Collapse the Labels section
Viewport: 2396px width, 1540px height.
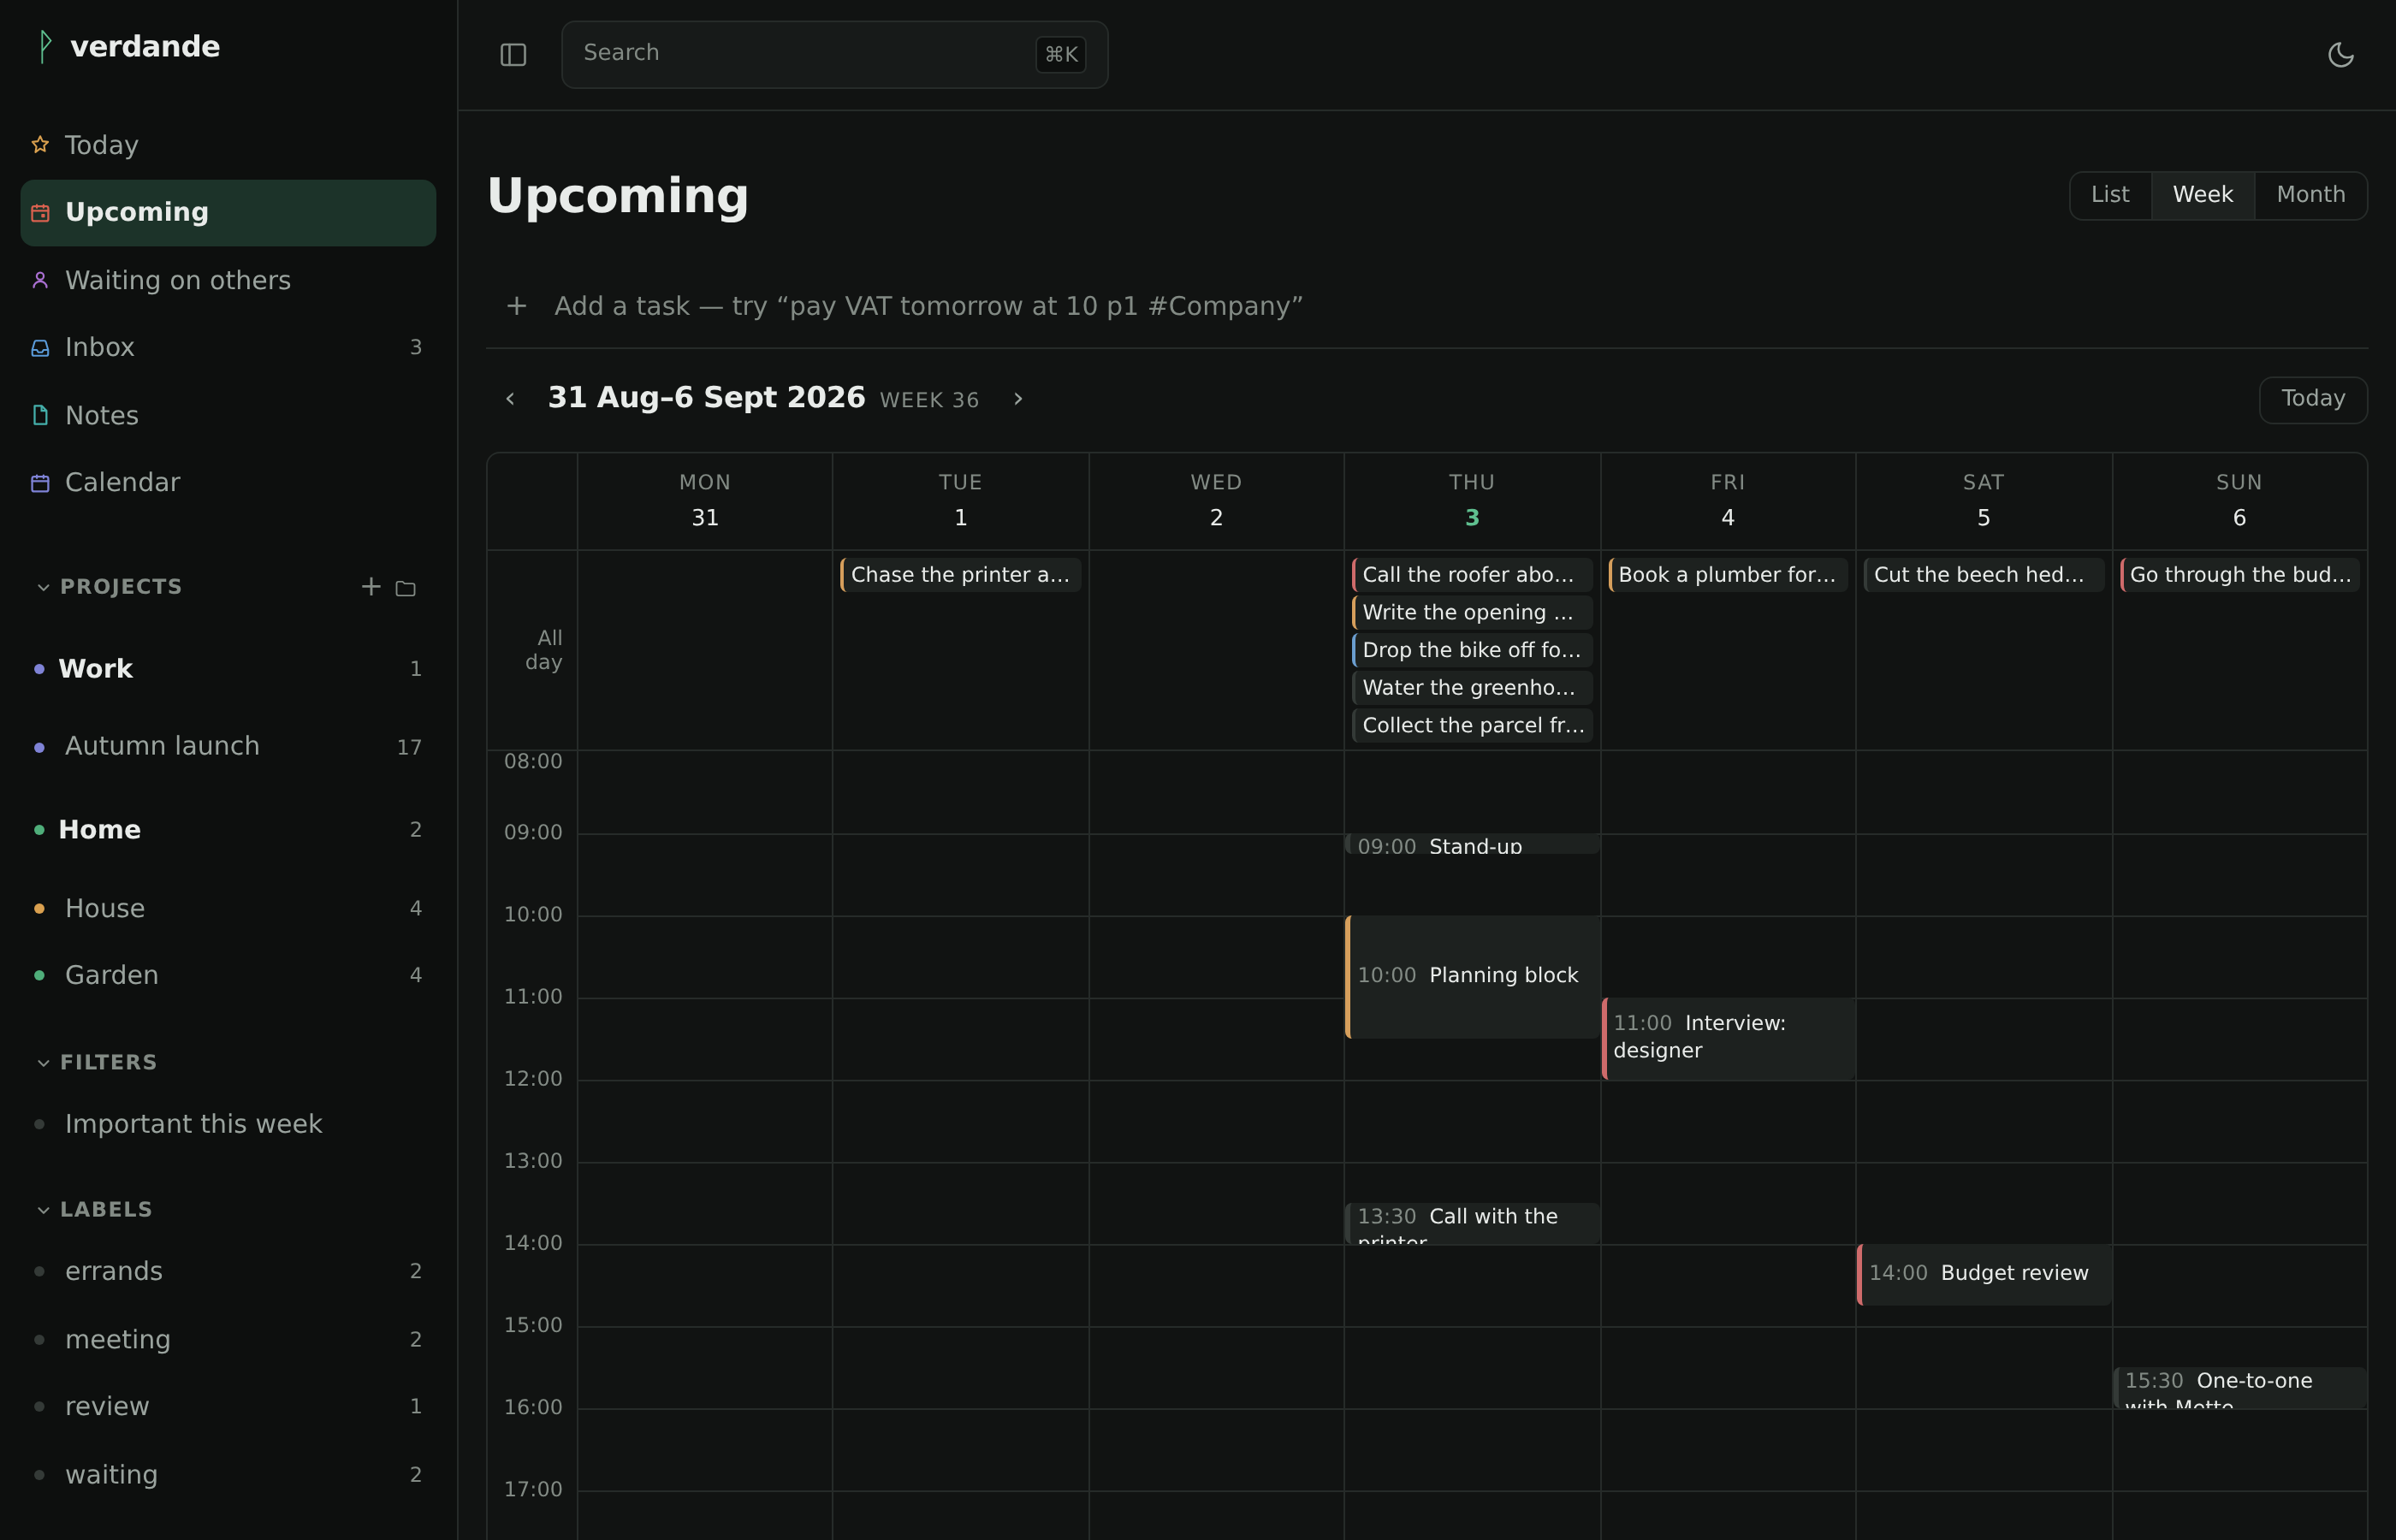[x=43, y=1210]
